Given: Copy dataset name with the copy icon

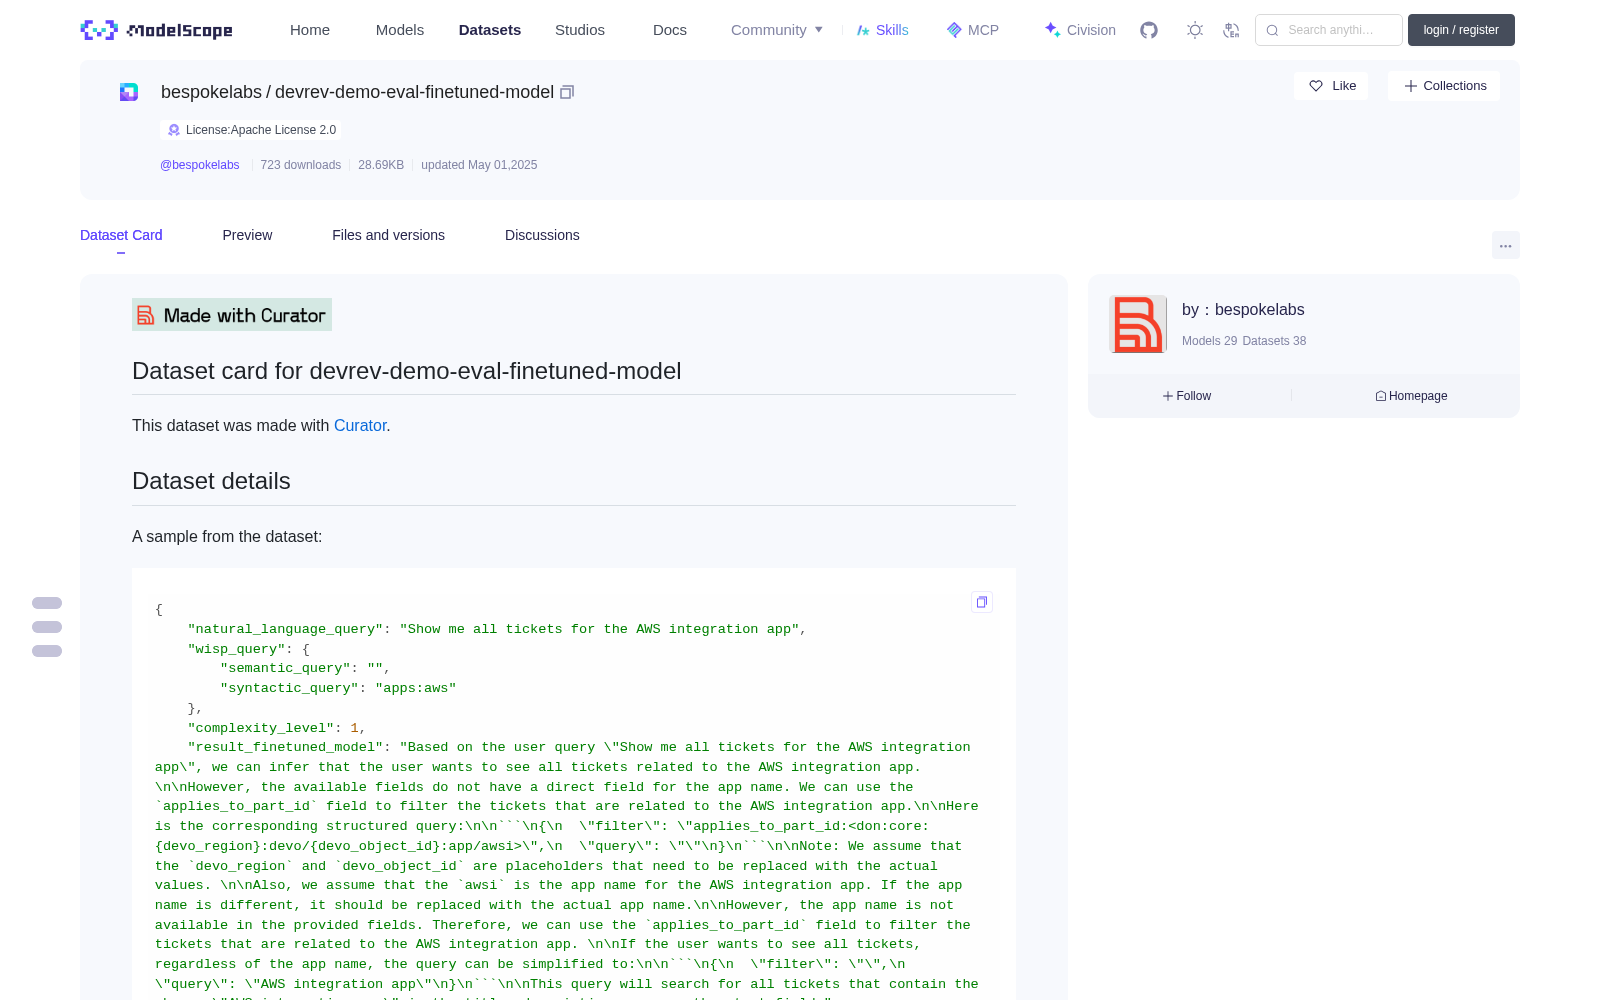Looking at the screenshot, I should (x=567, y=92).
